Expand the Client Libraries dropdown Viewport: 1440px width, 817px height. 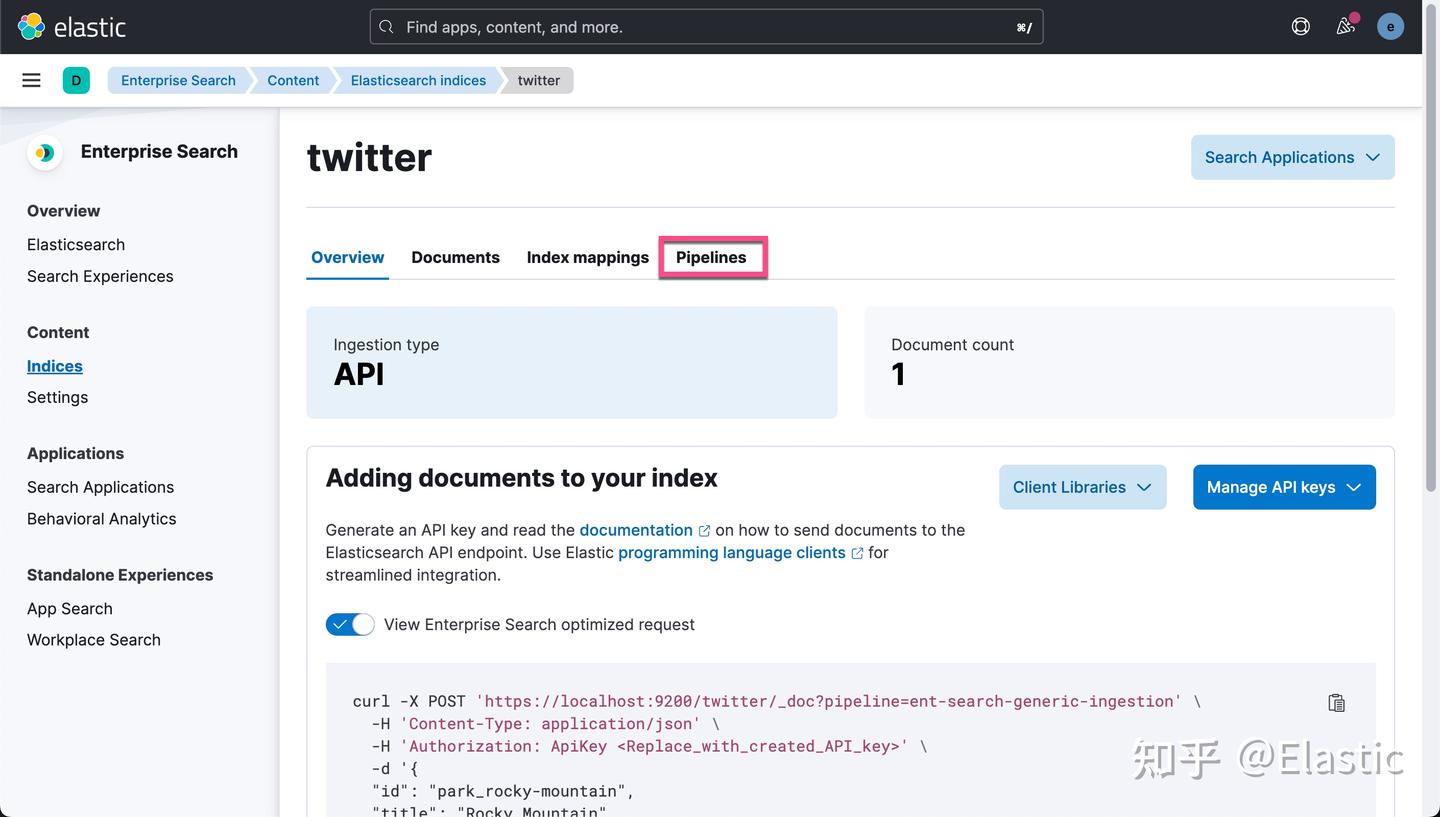tap(1082, 487)
